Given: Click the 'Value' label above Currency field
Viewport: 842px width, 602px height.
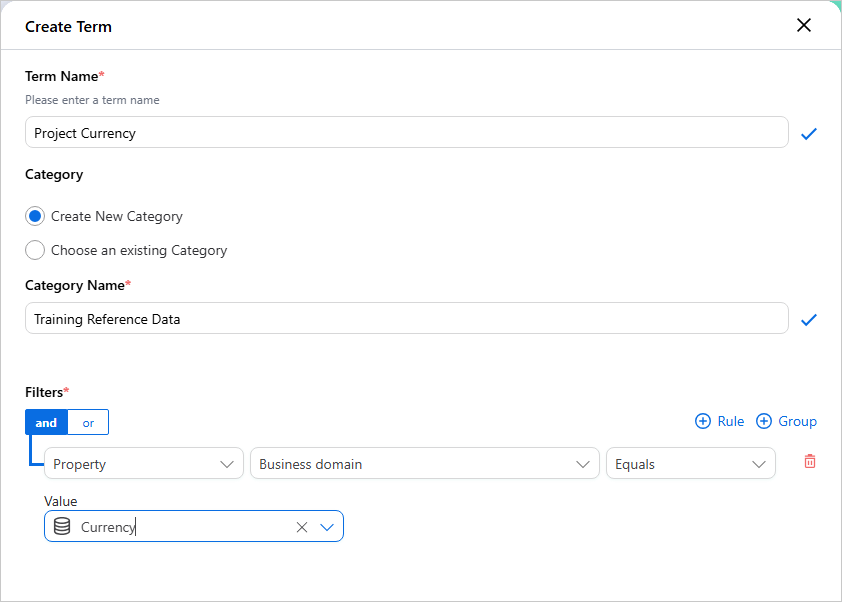Looking at the screenshot, I should pyautogui.click(x=61, y=501).
